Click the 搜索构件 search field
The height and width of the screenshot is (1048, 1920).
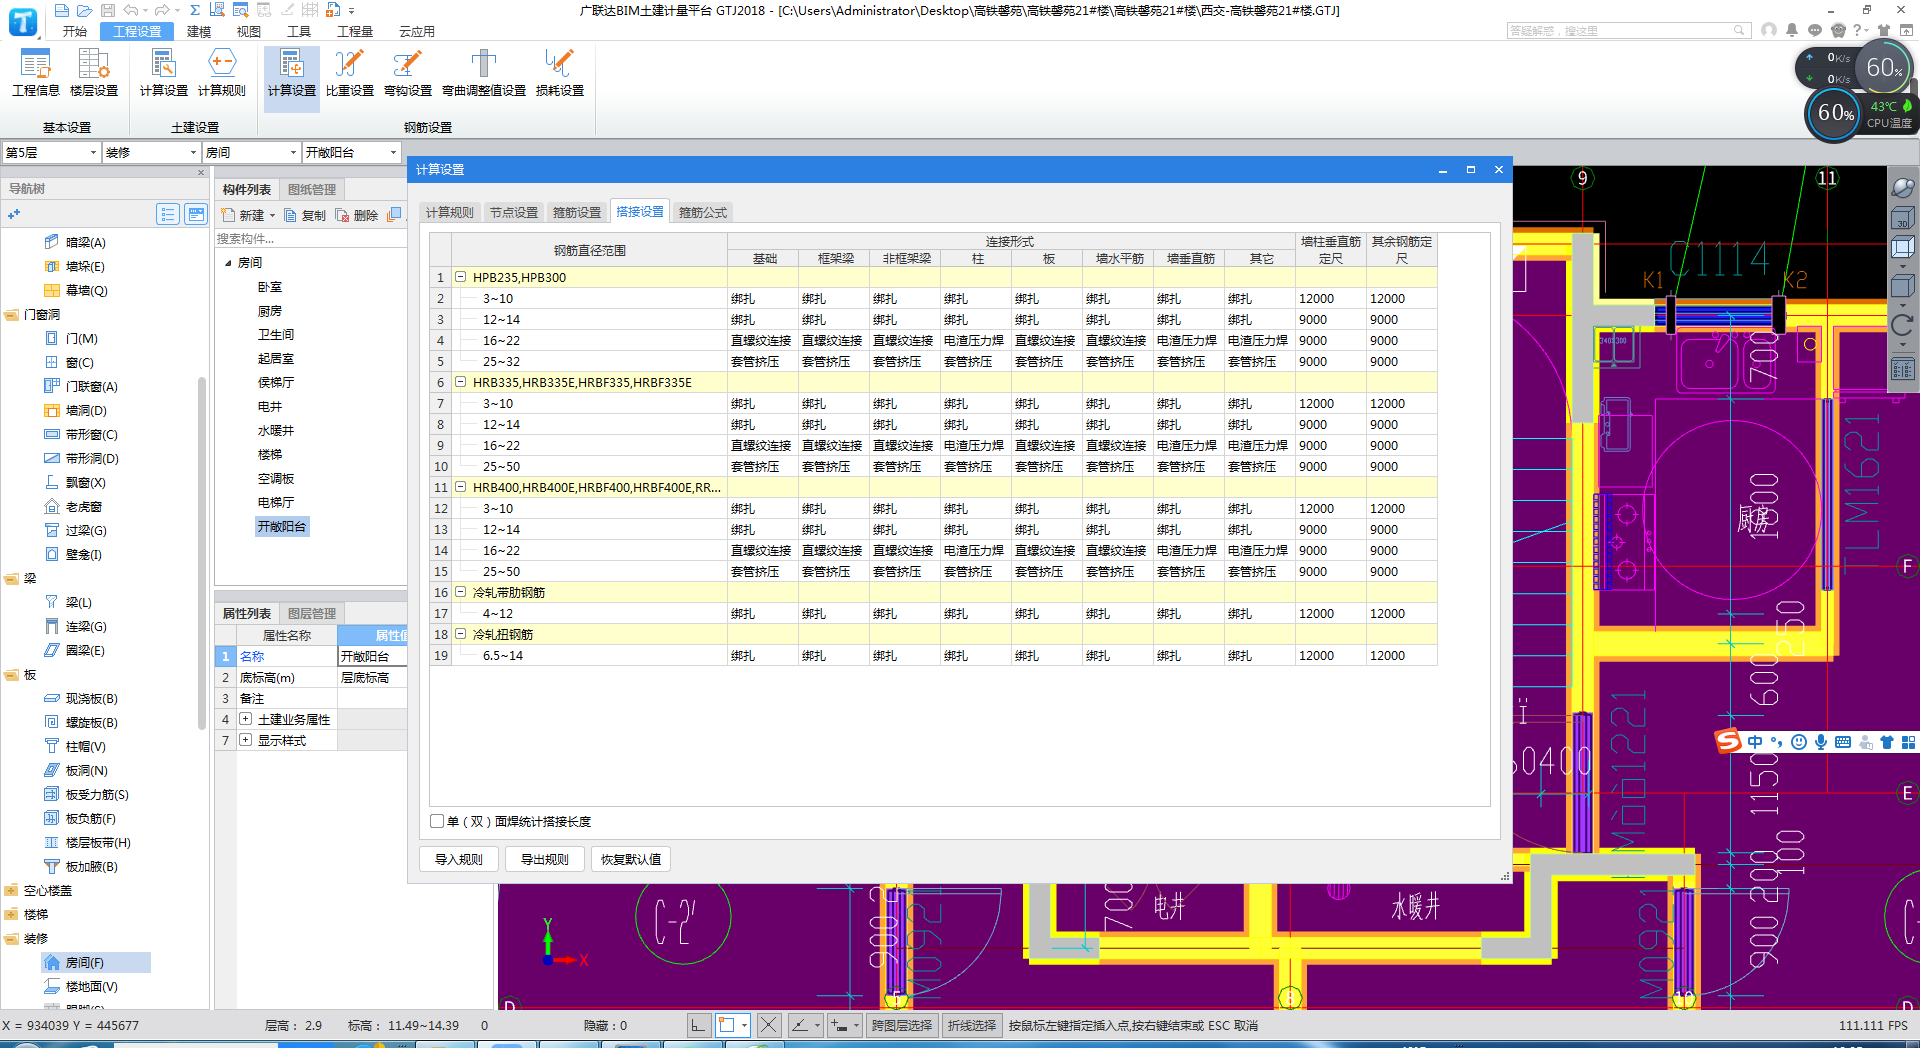[x=310, y=239]
